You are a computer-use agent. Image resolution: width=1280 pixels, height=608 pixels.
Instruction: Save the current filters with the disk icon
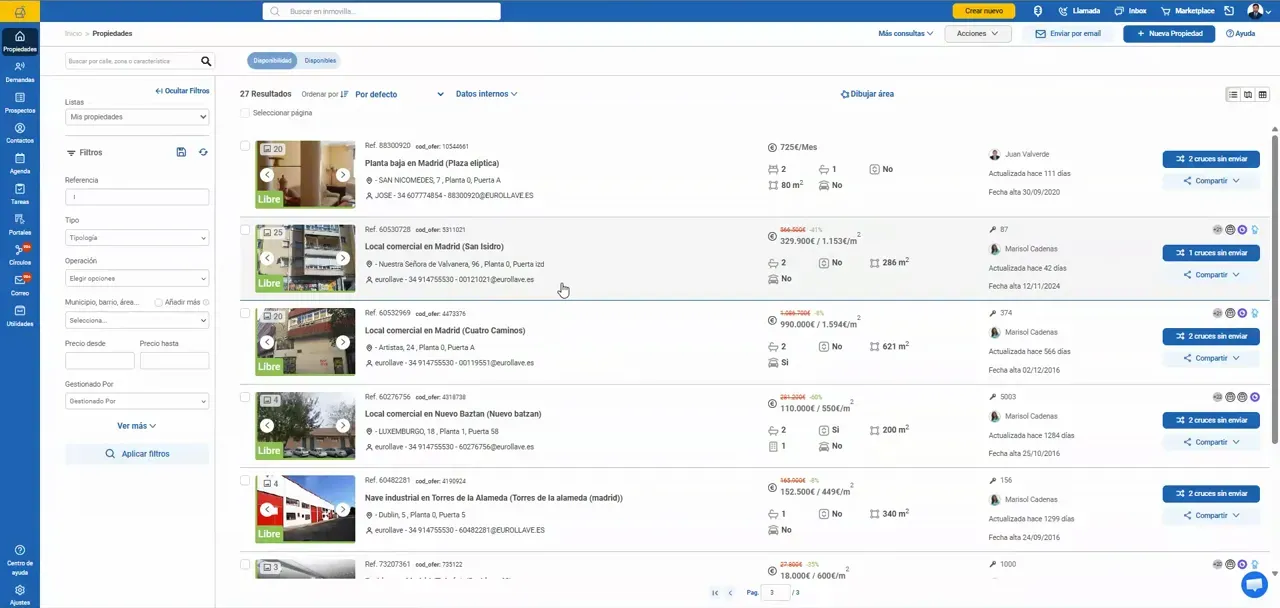pos(181,152)
